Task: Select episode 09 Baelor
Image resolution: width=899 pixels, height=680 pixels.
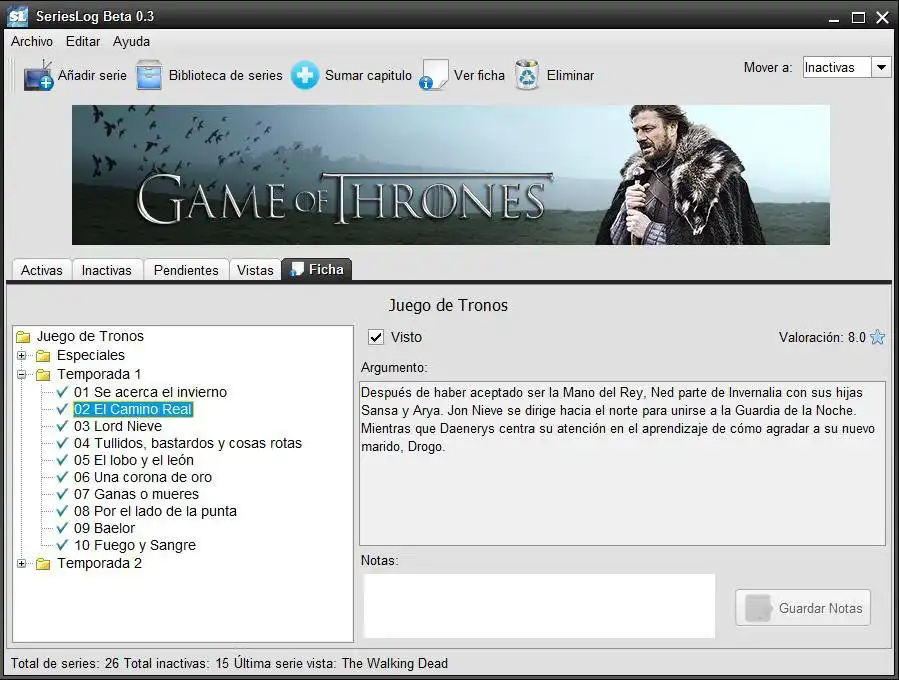Action: click(104, 528)
